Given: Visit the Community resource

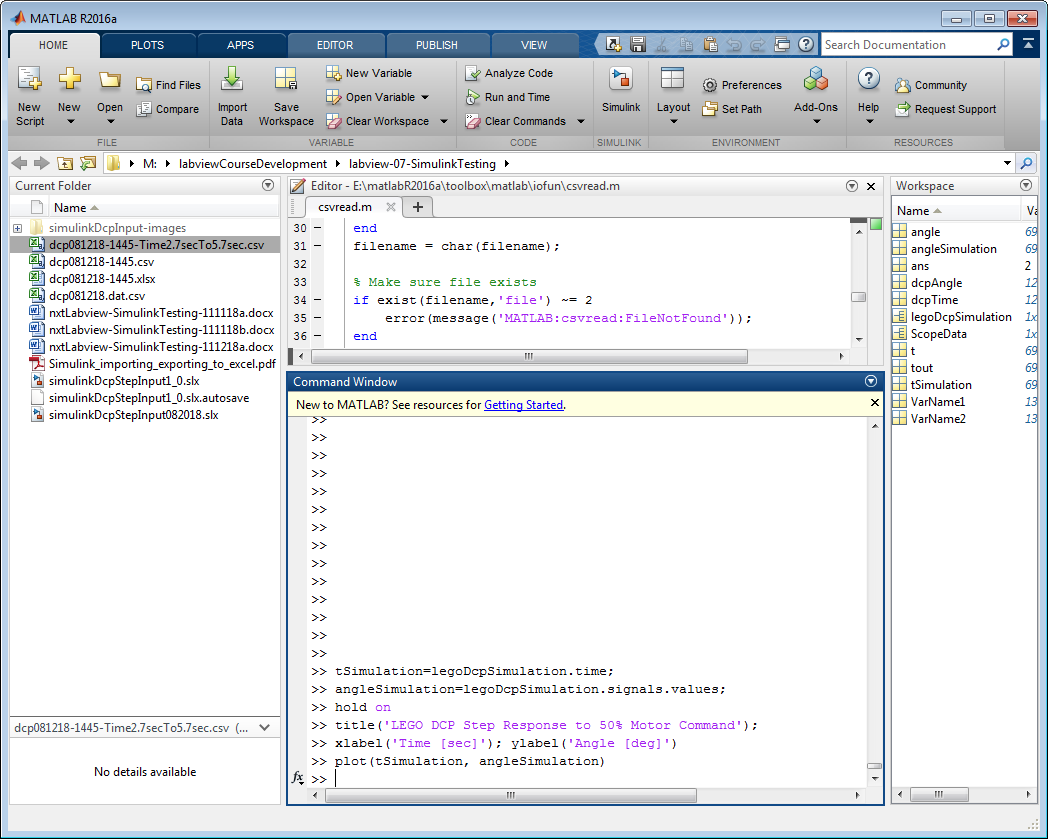Looking at the screenshot, I should (931, 85).
